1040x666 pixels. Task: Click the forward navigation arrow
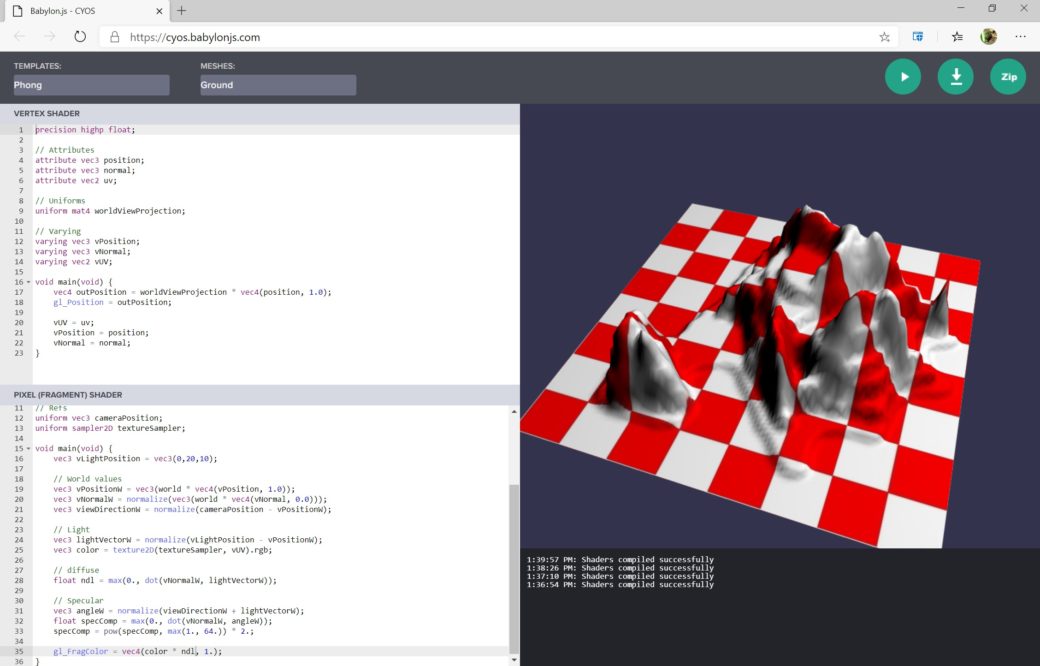tap(47, 35)
